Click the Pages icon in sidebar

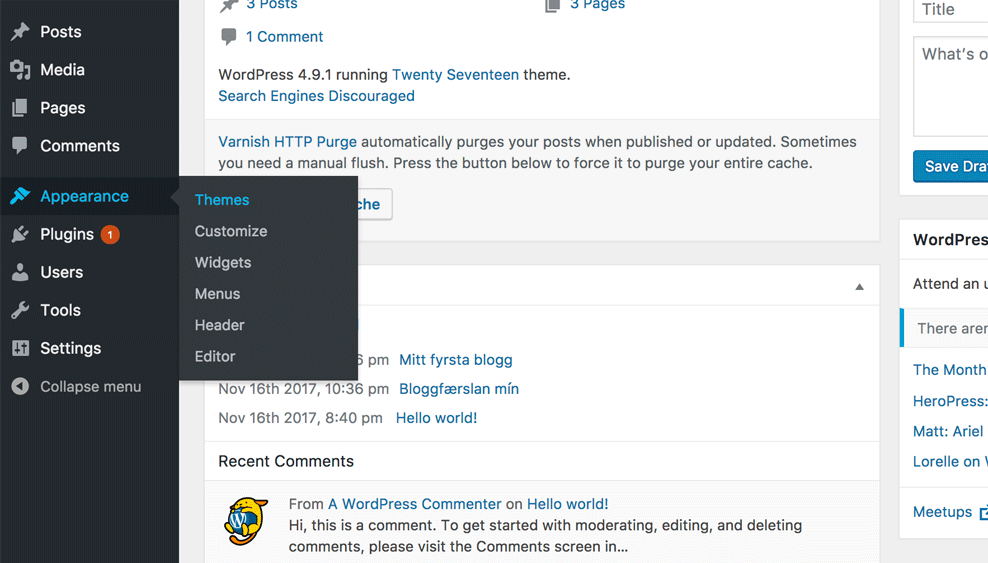pos(20,108)
